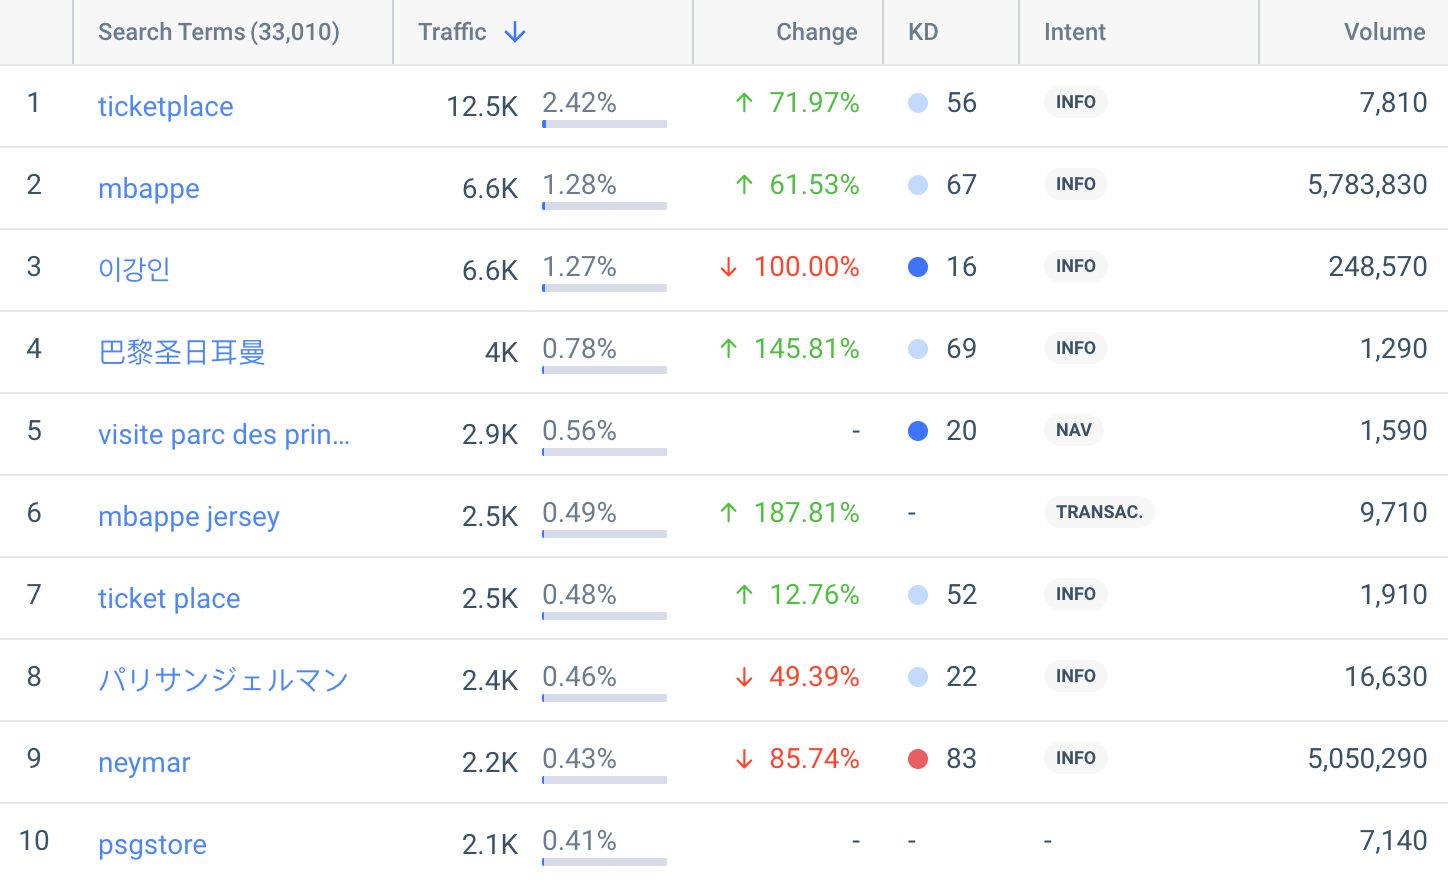Click the KD column header
This screenshot has height=882, width=1448.
(x=923, y=32)
